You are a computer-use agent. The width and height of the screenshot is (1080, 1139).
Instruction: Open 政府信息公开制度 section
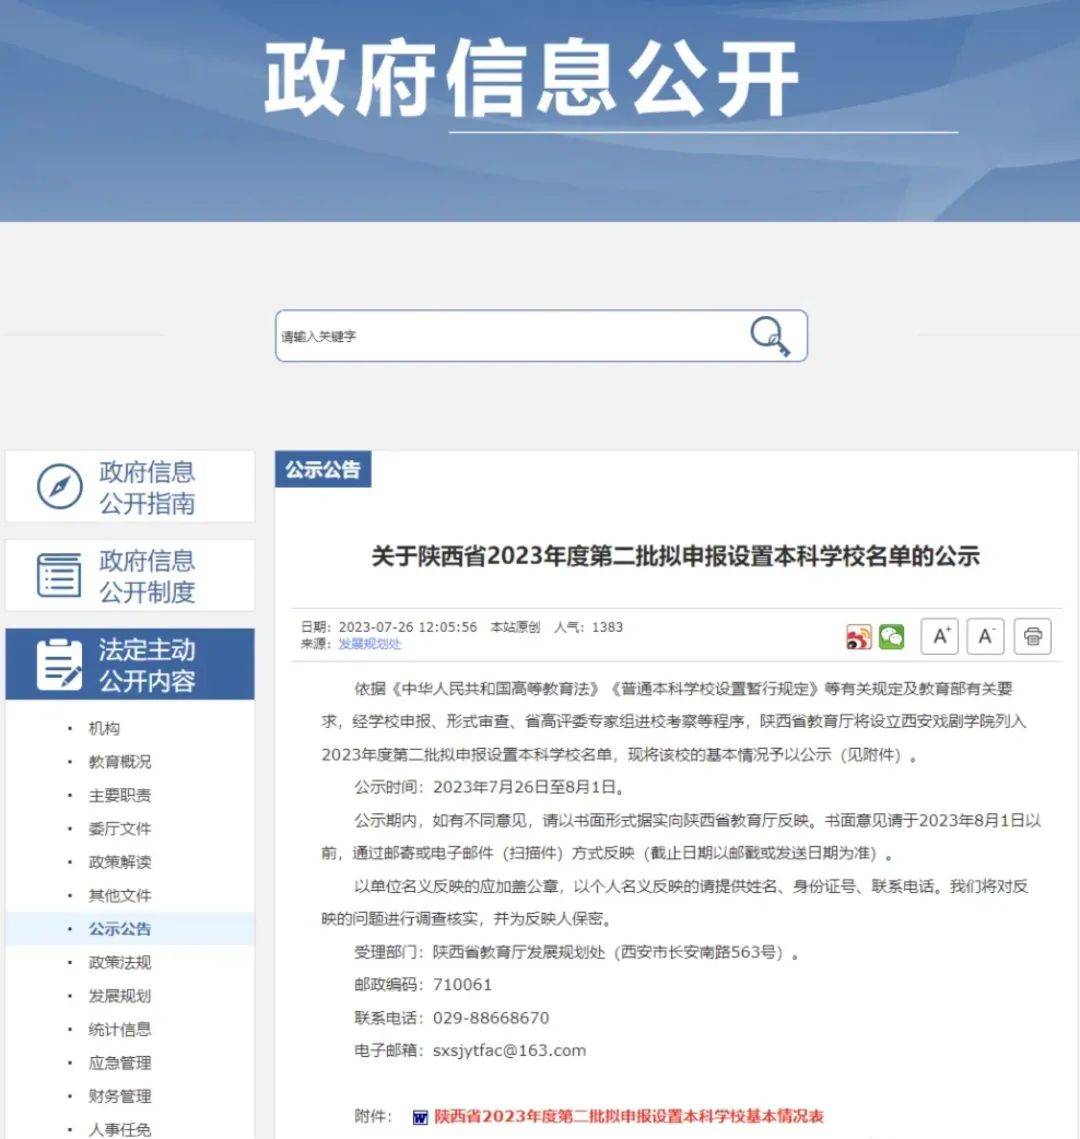[x=130, y=575]
